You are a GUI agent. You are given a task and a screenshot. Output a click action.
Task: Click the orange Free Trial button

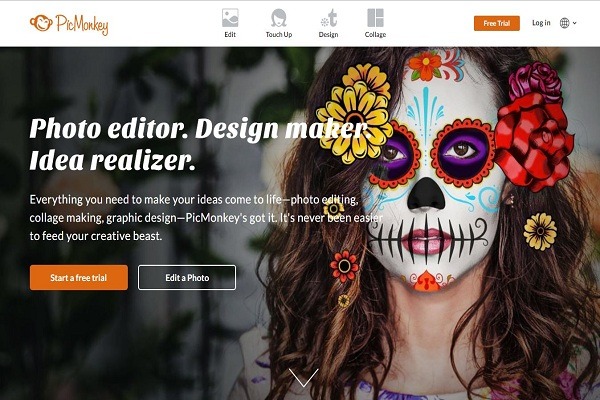497,23
